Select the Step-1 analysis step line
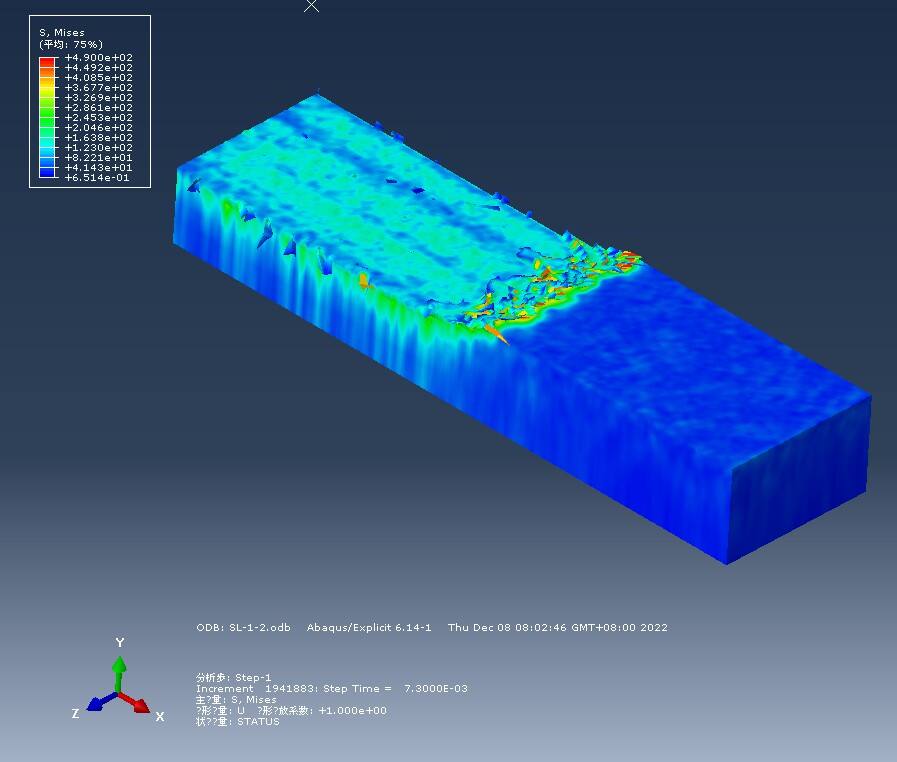 [x=233, y=677]
